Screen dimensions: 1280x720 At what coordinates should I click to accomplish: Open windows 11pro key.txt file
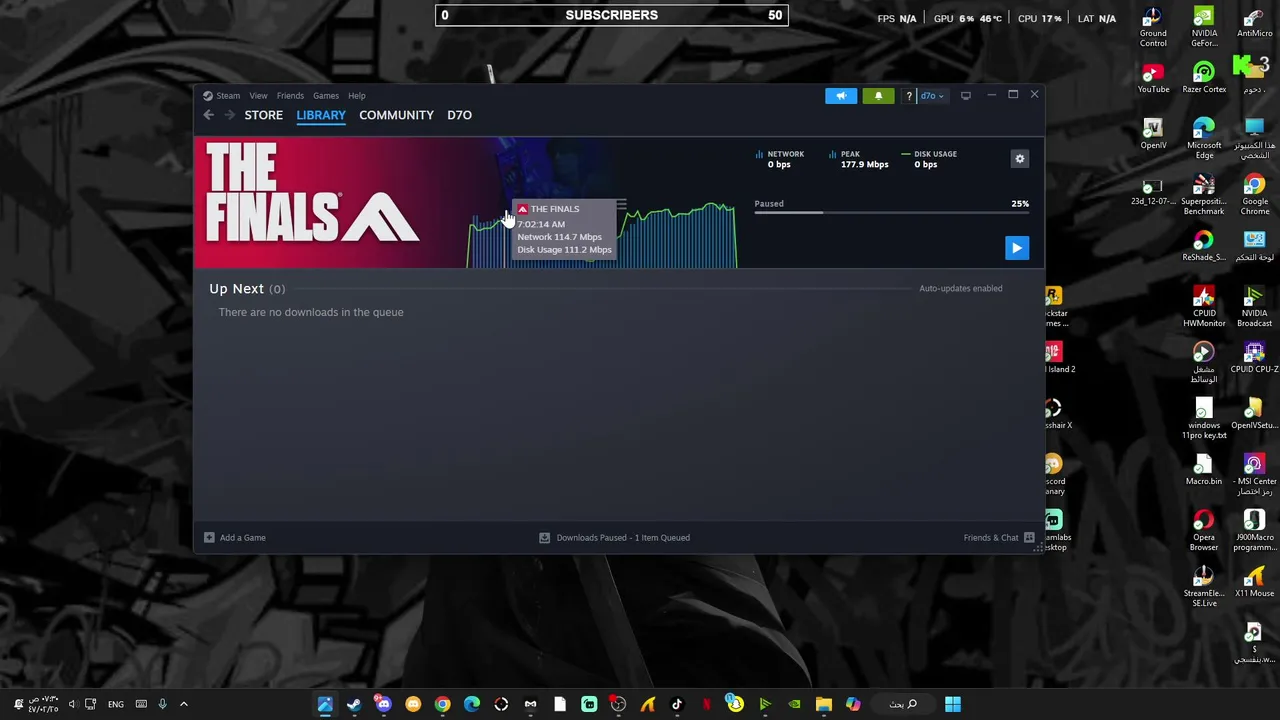[x=1204, y=420]
